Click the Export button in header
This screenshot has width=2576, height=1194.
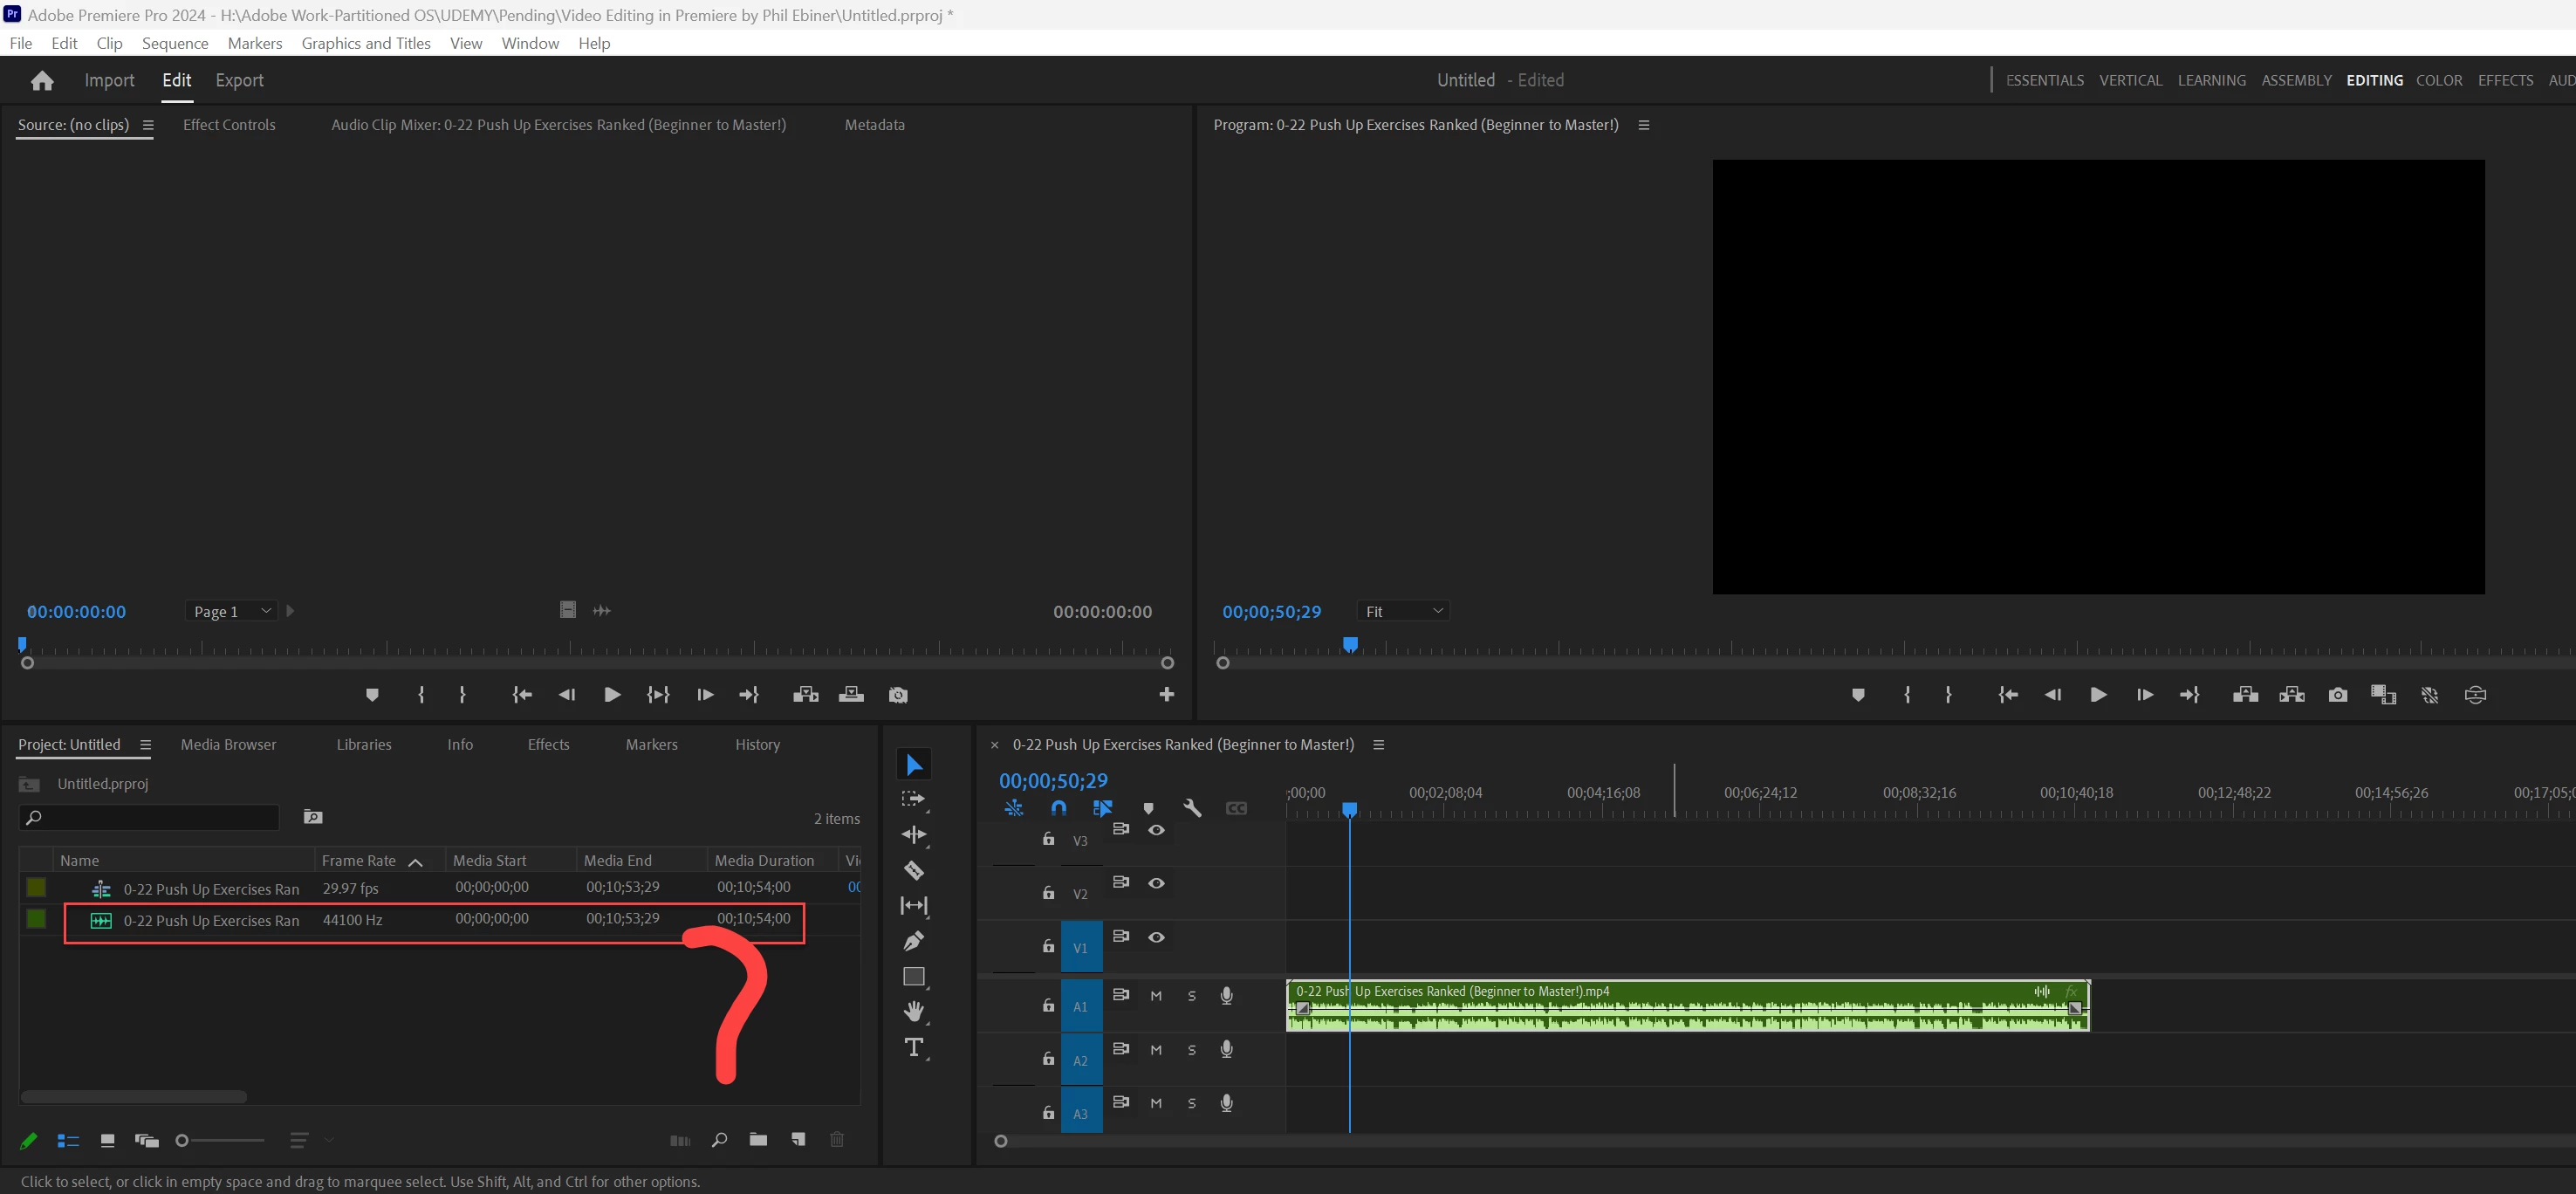(239, 80)
